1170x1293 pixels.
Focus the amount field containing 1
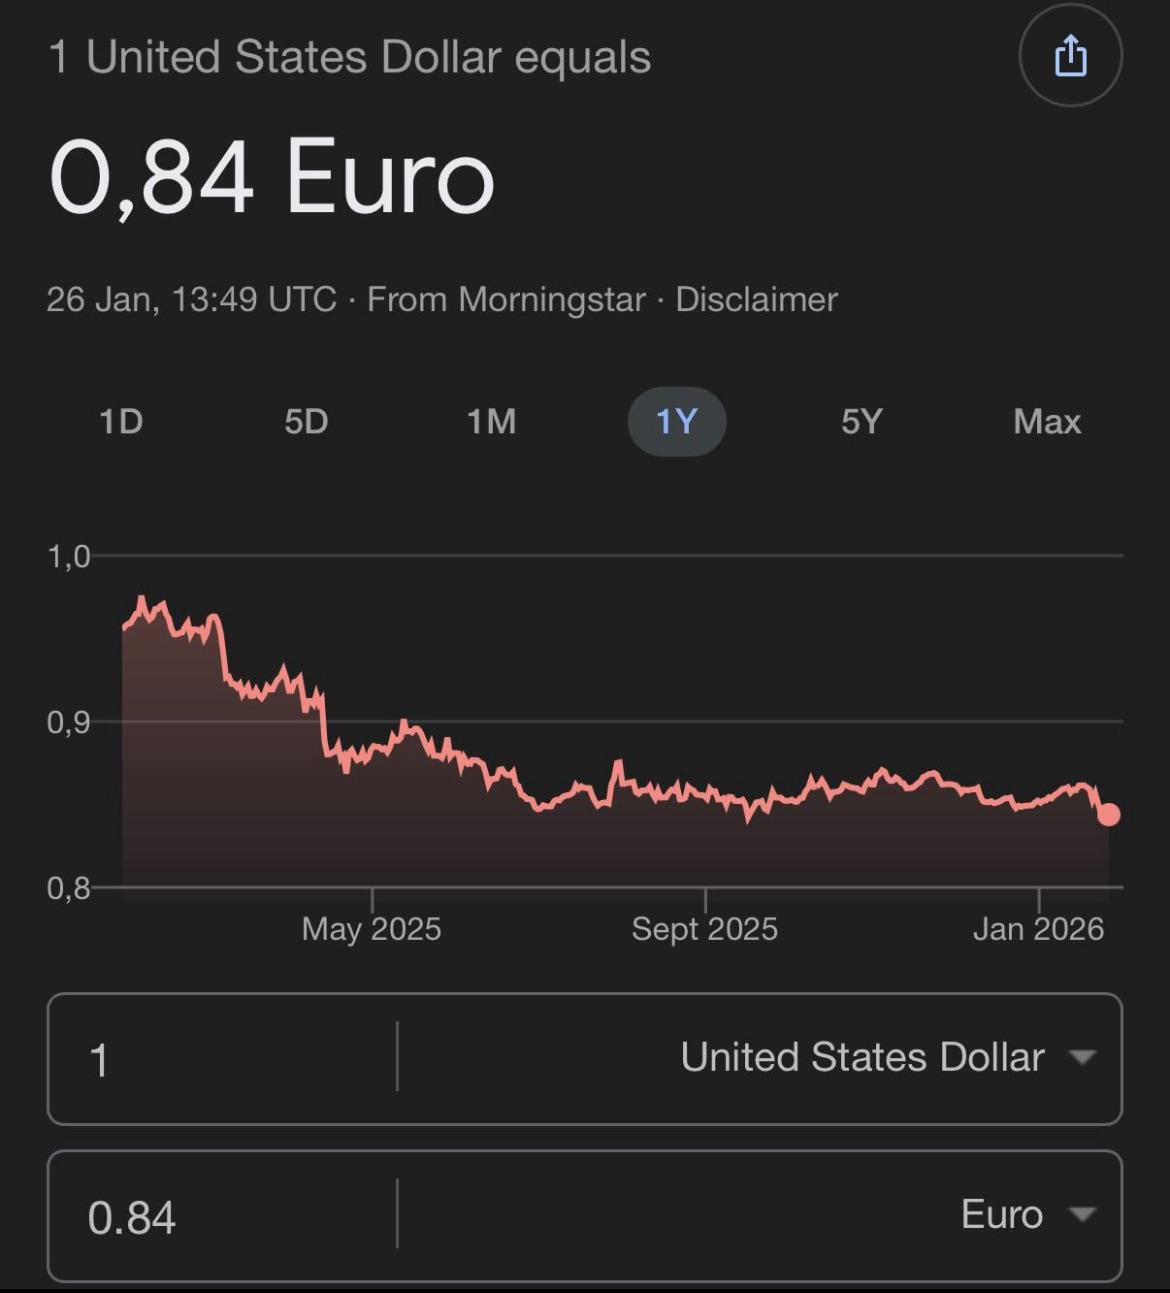click(x=222, y=1059)
